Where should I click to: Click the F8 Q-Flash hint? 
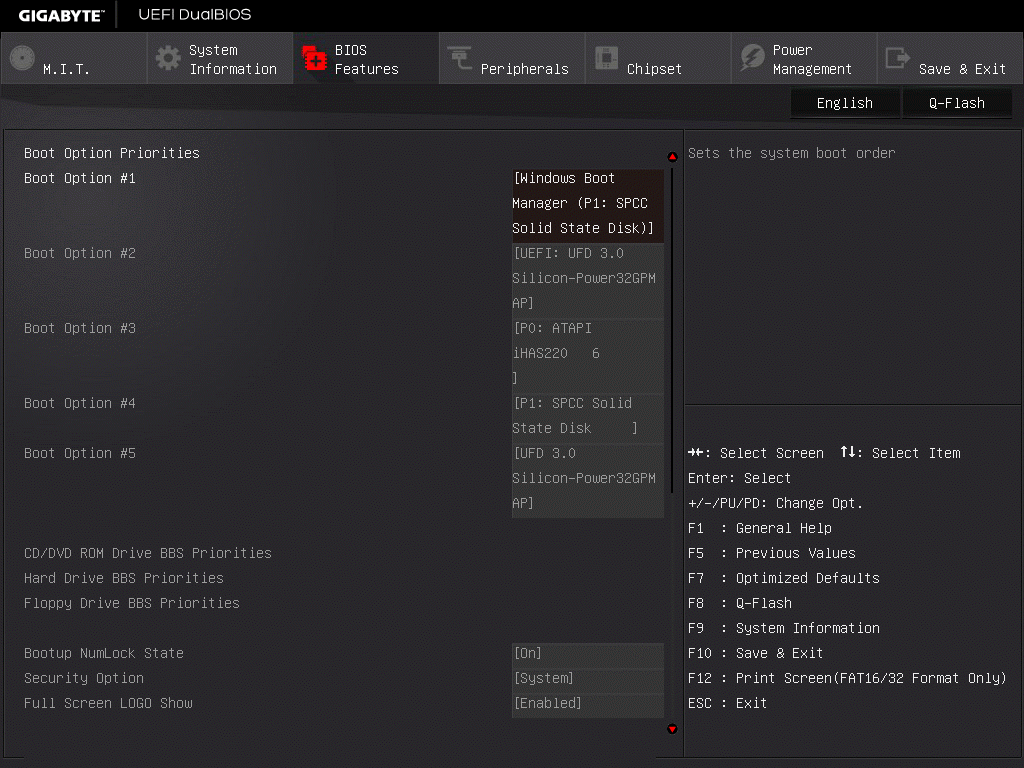tap(740, 603)
